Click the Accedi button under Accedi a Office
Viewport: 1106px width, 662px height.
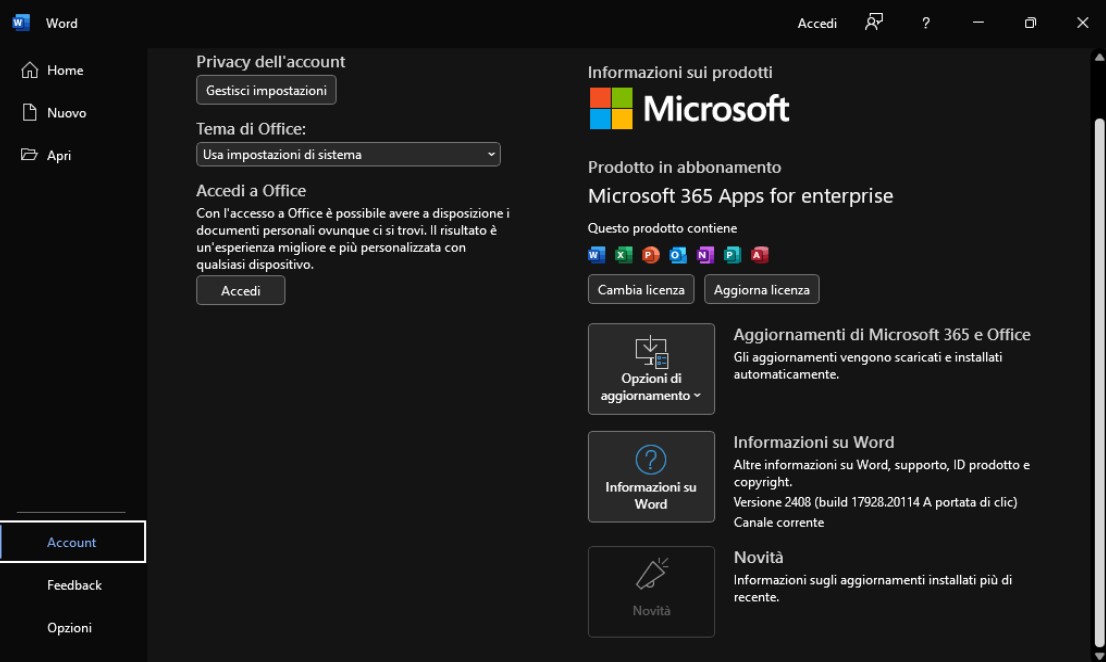(x=241, y=290)
